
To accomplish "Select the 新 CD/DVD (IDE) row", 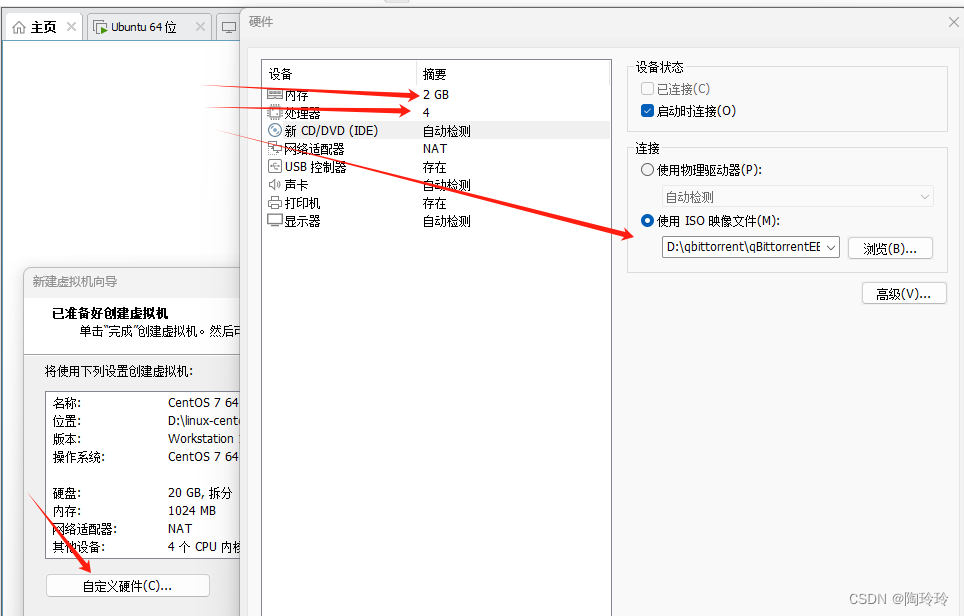I will click(x=436, y=130).
